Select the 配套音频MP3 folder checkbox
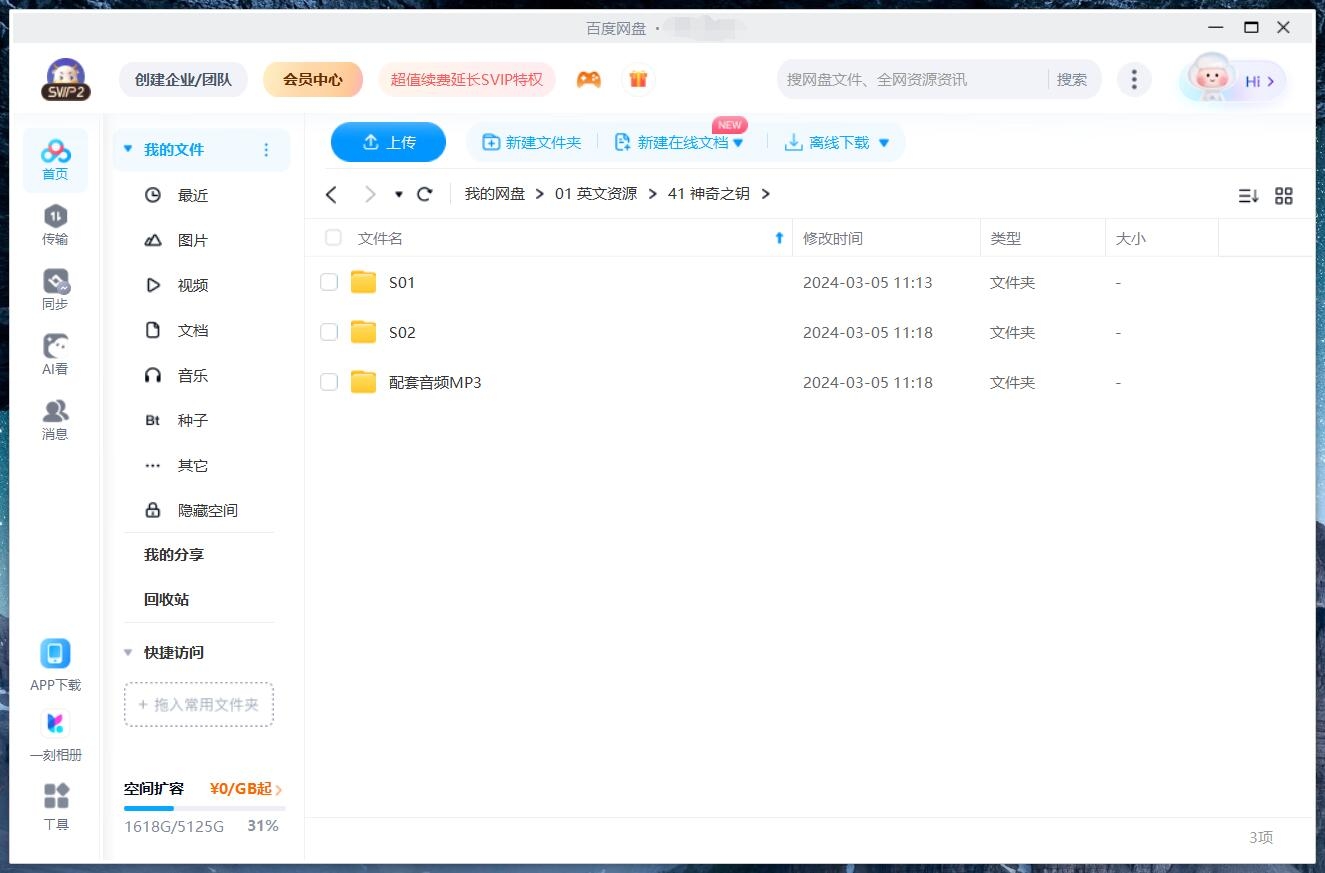This screenshot has height=873, width=1325. pyautogui.click(x=329, y=381)
